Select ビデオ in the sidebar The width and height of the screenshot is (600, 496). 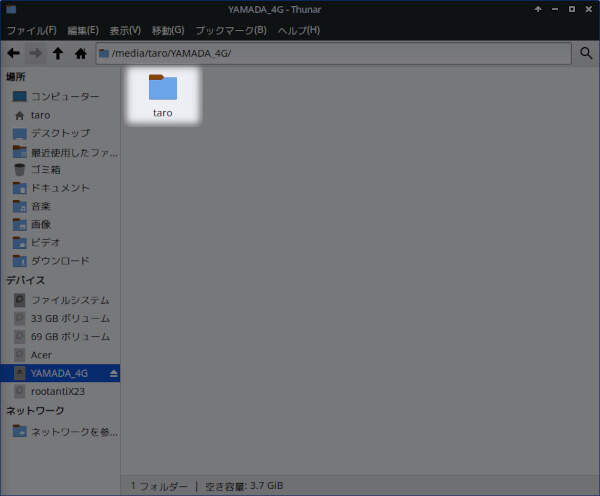click(x=60, y=242)
